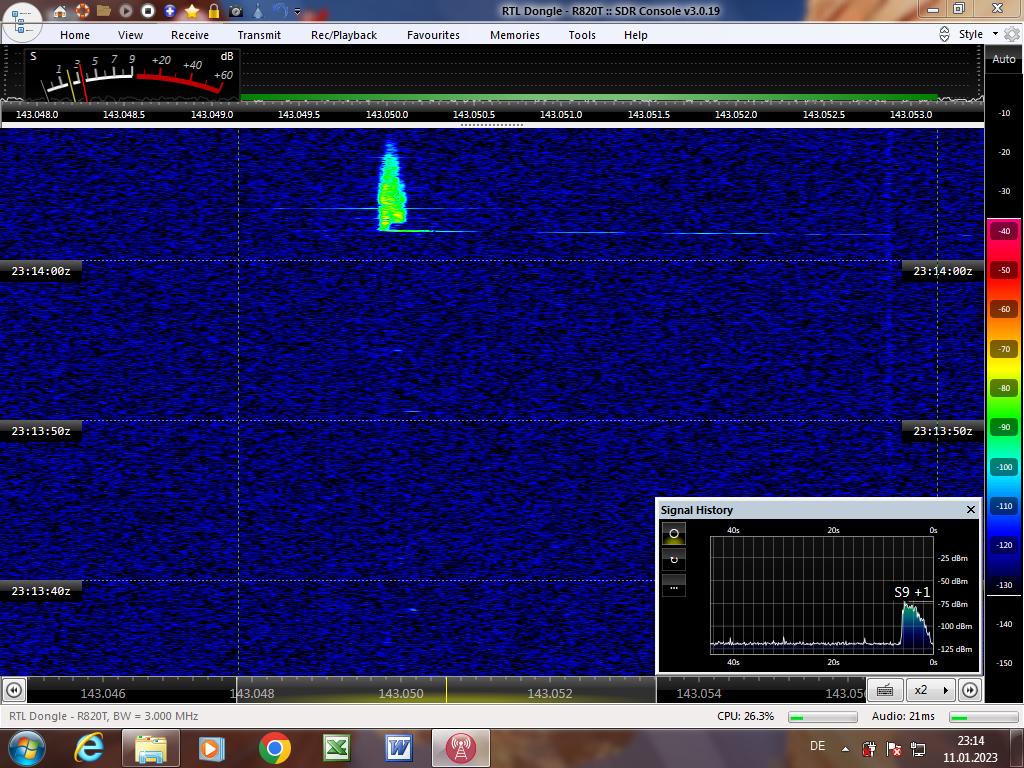
Task: Click the keyboard icon button
Action: 885,690
